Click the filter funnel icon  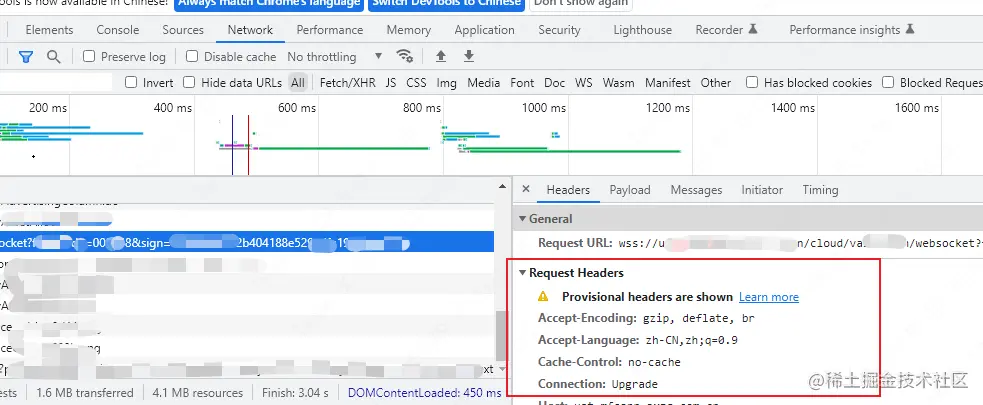26,57
